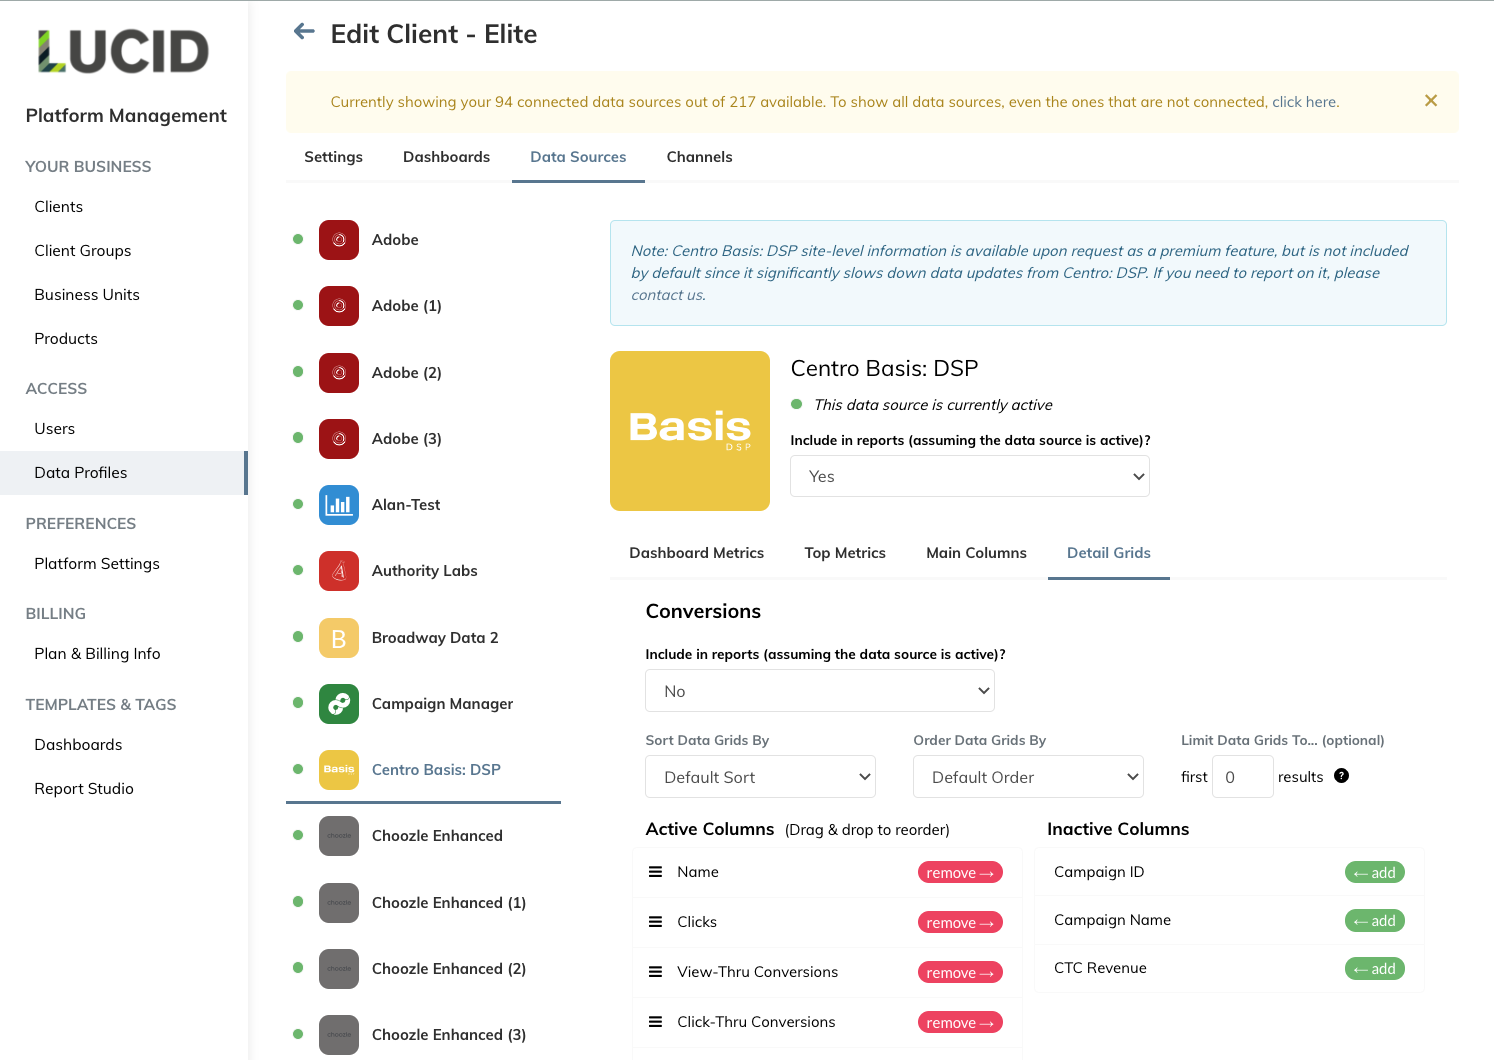Image resolution: width=1494 pixels, height=1060 pixels.
Task: Select the Broadway Data 2 data source name
Action: point(435,638)
